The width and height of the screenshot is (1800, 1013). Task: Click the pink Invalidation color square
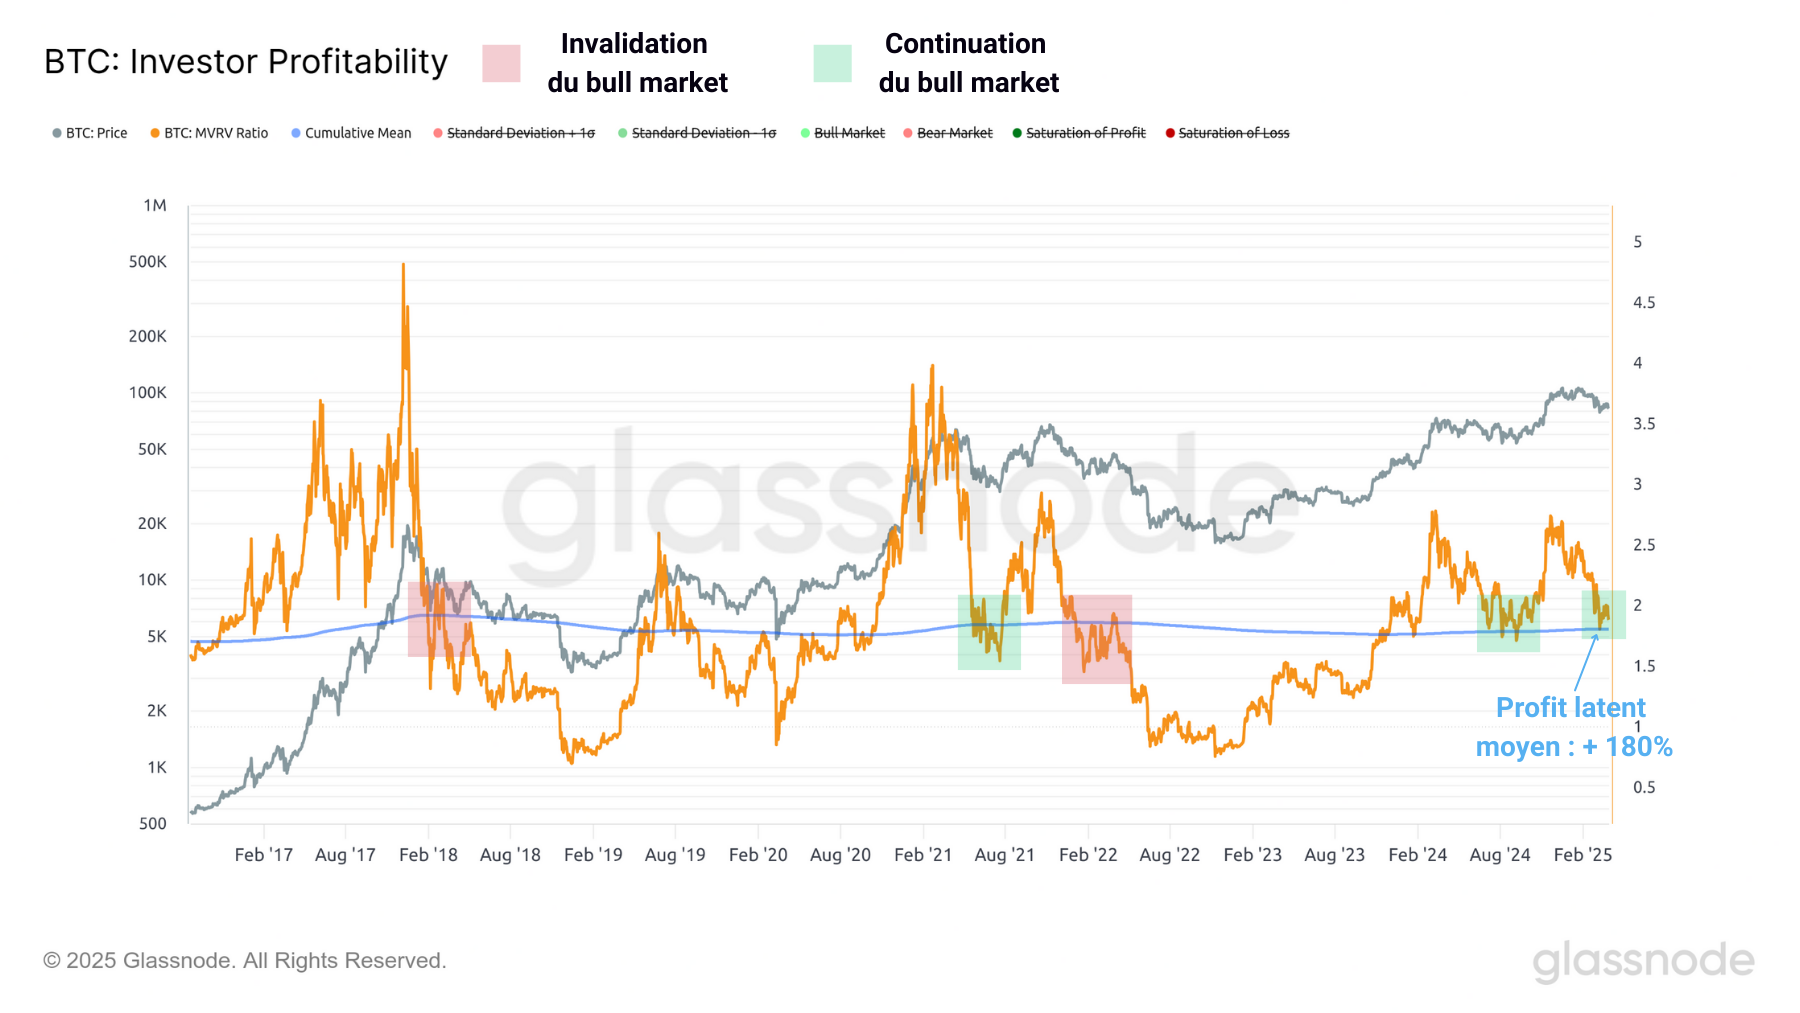click(x=501, y=63)
